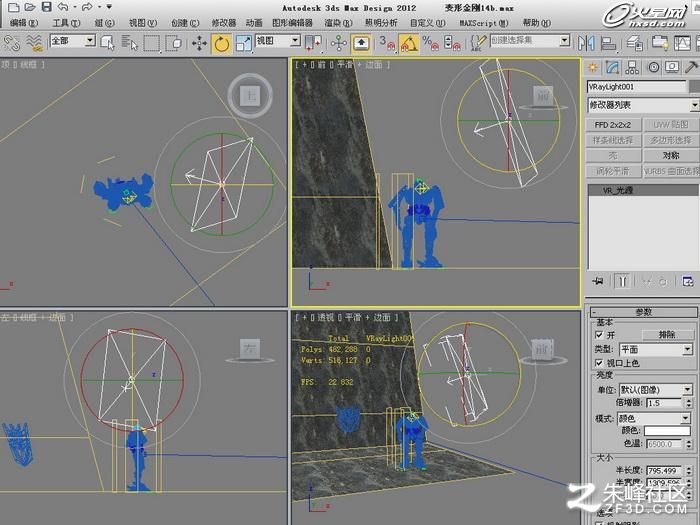Click the 对称 modifier button

(x=671, y=155)
